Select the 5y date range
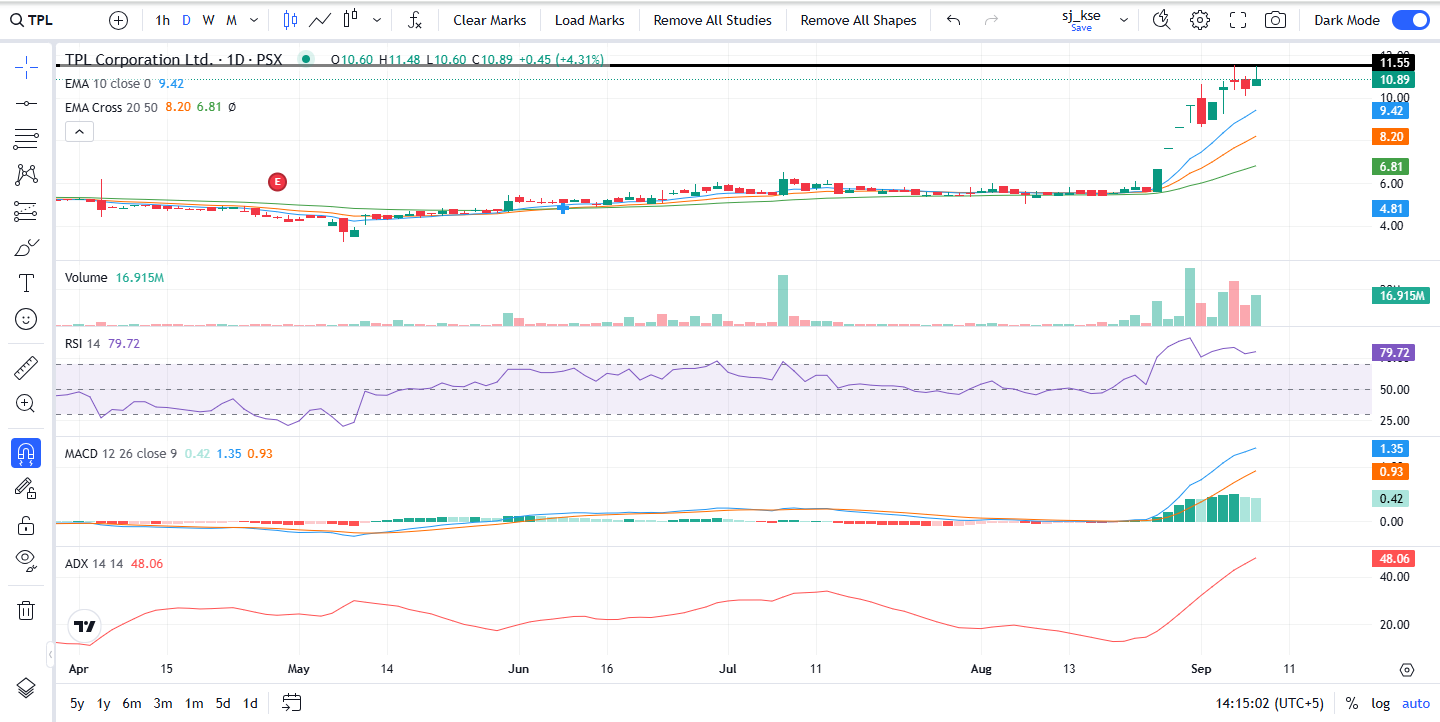The width and height of the screenshot is (1440, 722). pyautogui.click(x=77, y=703)
